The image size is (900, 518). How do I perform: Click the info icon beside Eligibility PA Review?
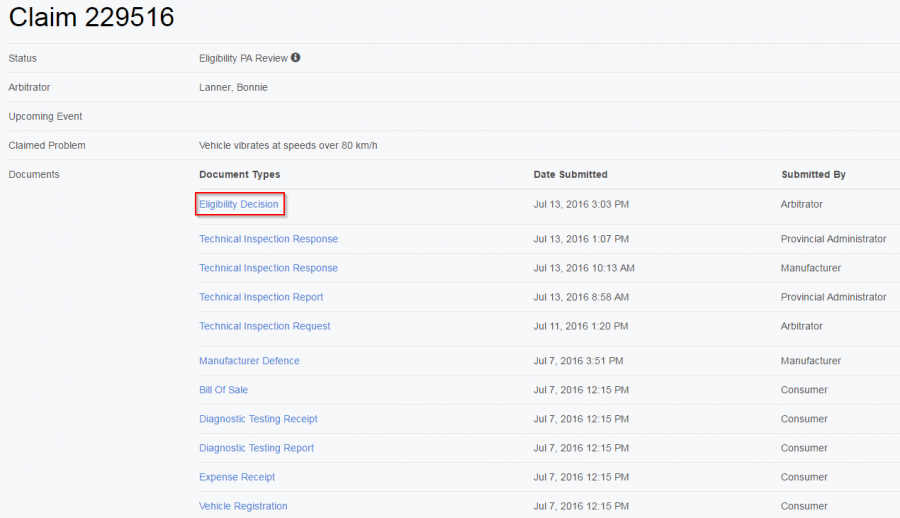pyautogui.click(x=296, y=58)
